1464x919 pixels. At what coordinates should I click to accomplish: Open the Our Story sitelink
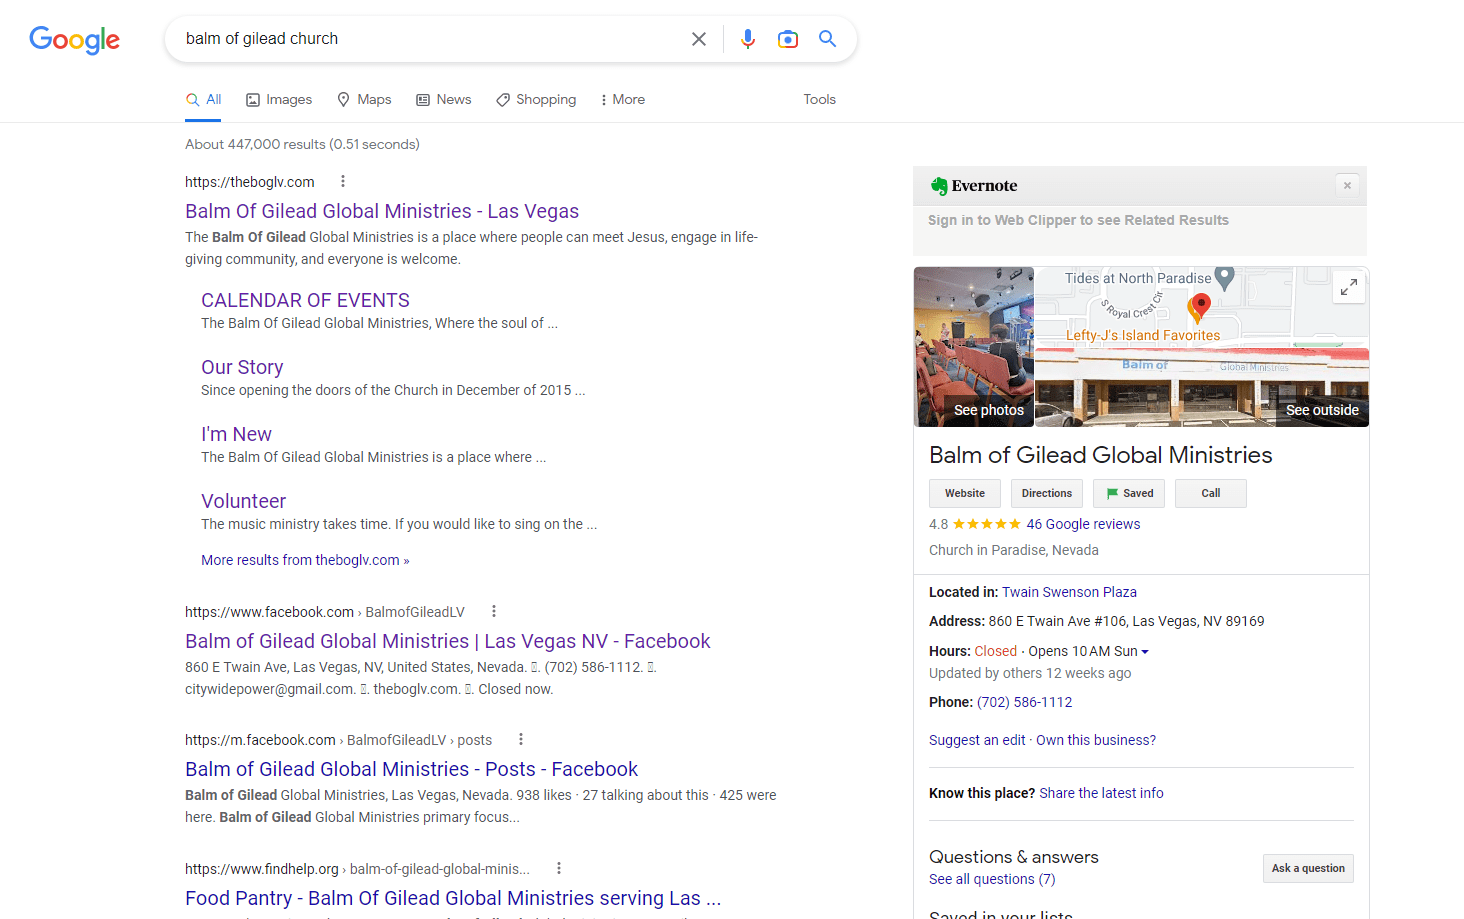242,367
